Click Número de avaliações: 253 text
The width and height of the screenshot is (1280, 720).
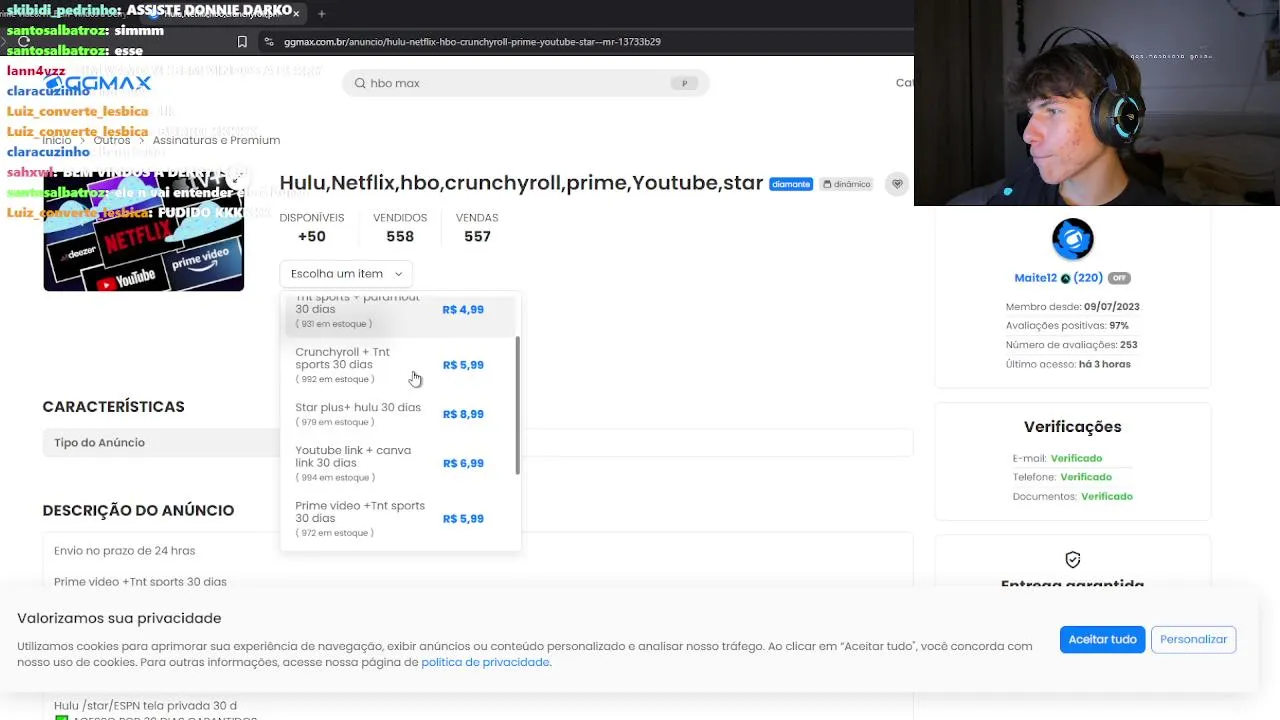[1071, 345]
